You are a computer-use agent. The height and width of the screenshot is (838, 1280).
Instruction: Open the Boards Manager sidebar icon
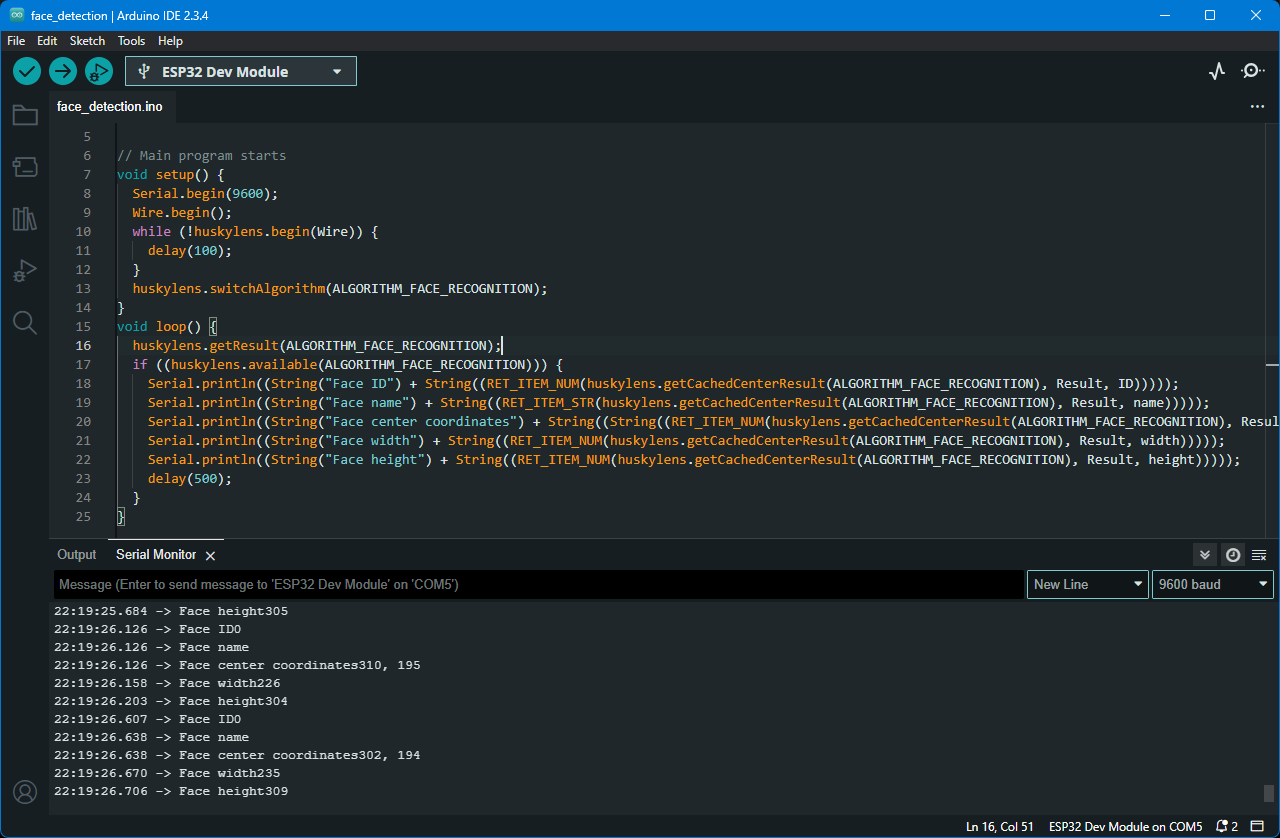click(25, 167)
